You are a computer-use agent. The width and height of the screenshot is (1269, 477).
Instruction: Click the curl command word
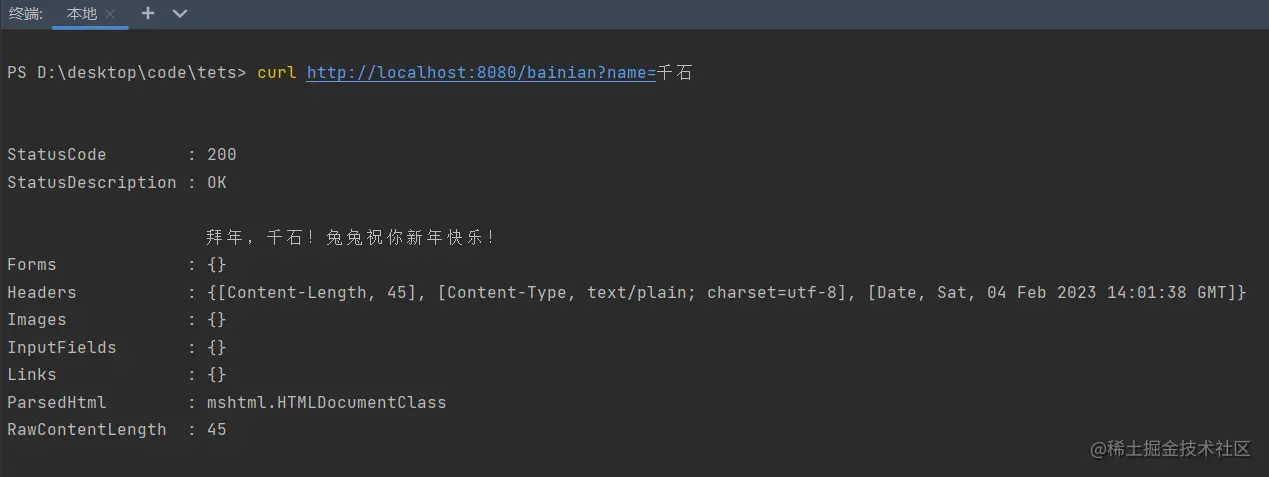pyautogui.click(x=277, y=73)
